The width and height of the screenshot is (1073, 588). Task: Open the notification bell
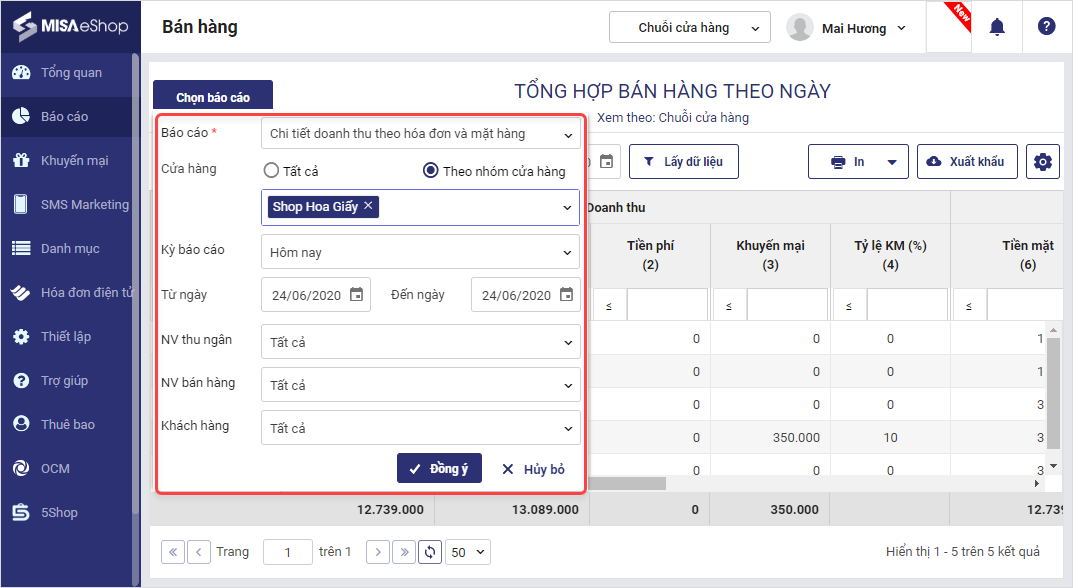tap(997, 27)
